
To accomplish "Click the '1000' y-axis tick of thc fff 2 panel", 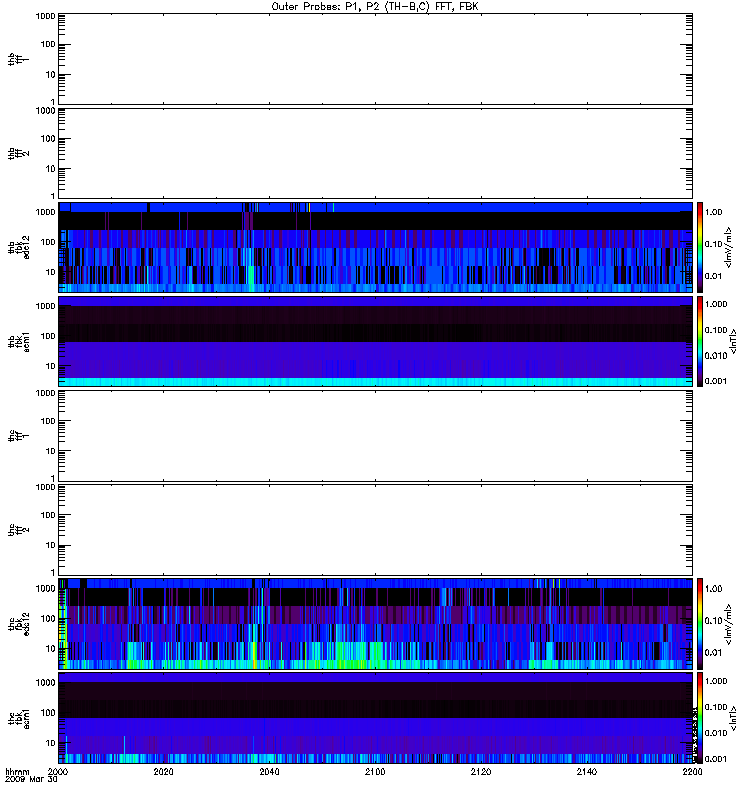I will [x=45, y=487].
